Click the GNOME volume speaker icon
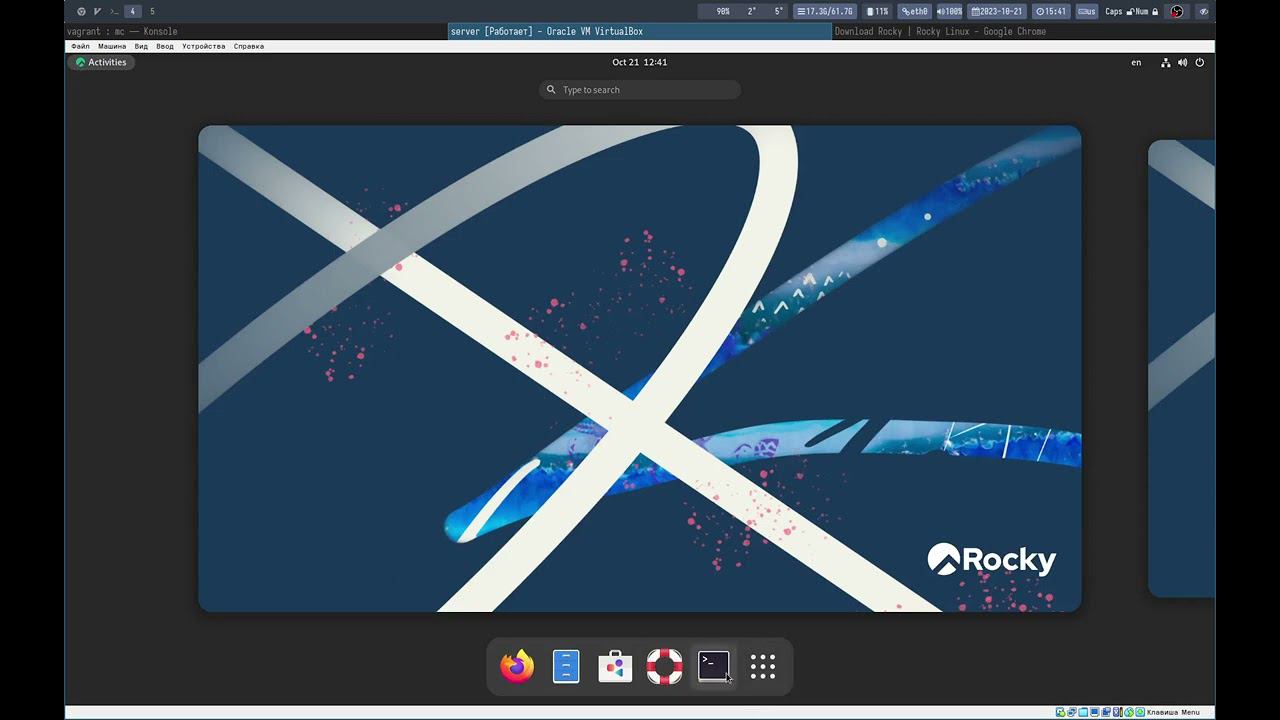The width and height of the screenshot is (1280, 720). click(x=1183, y=62)
